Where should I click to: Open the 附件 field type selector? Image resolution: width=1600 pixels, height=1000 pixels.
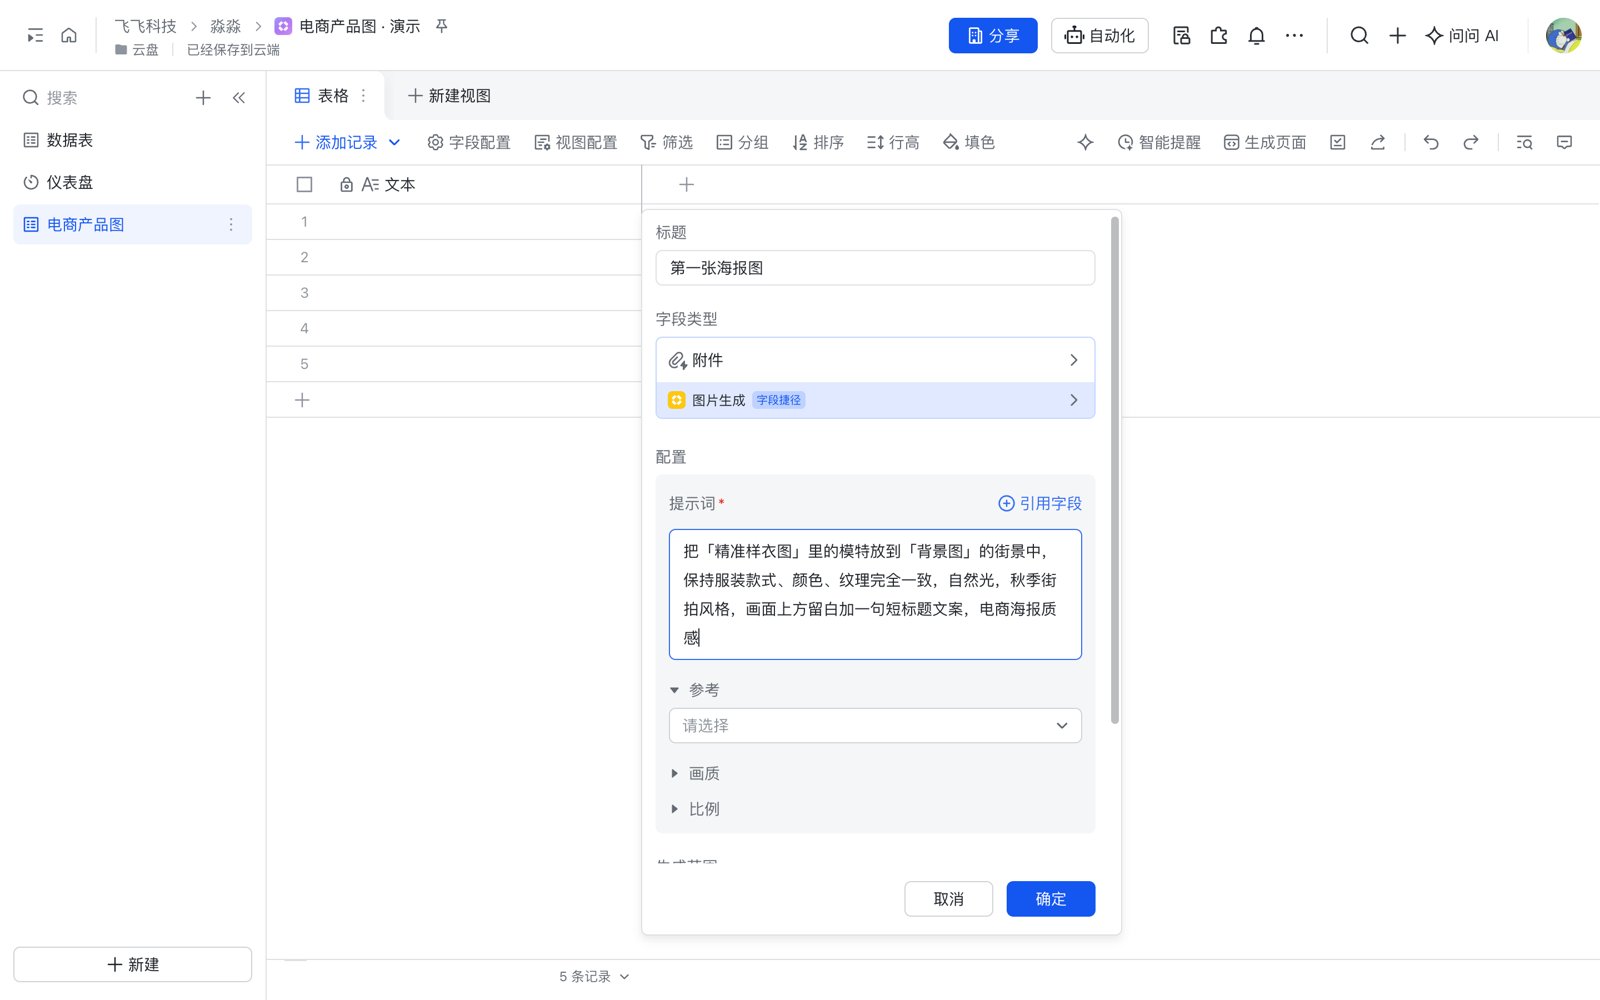875,360
